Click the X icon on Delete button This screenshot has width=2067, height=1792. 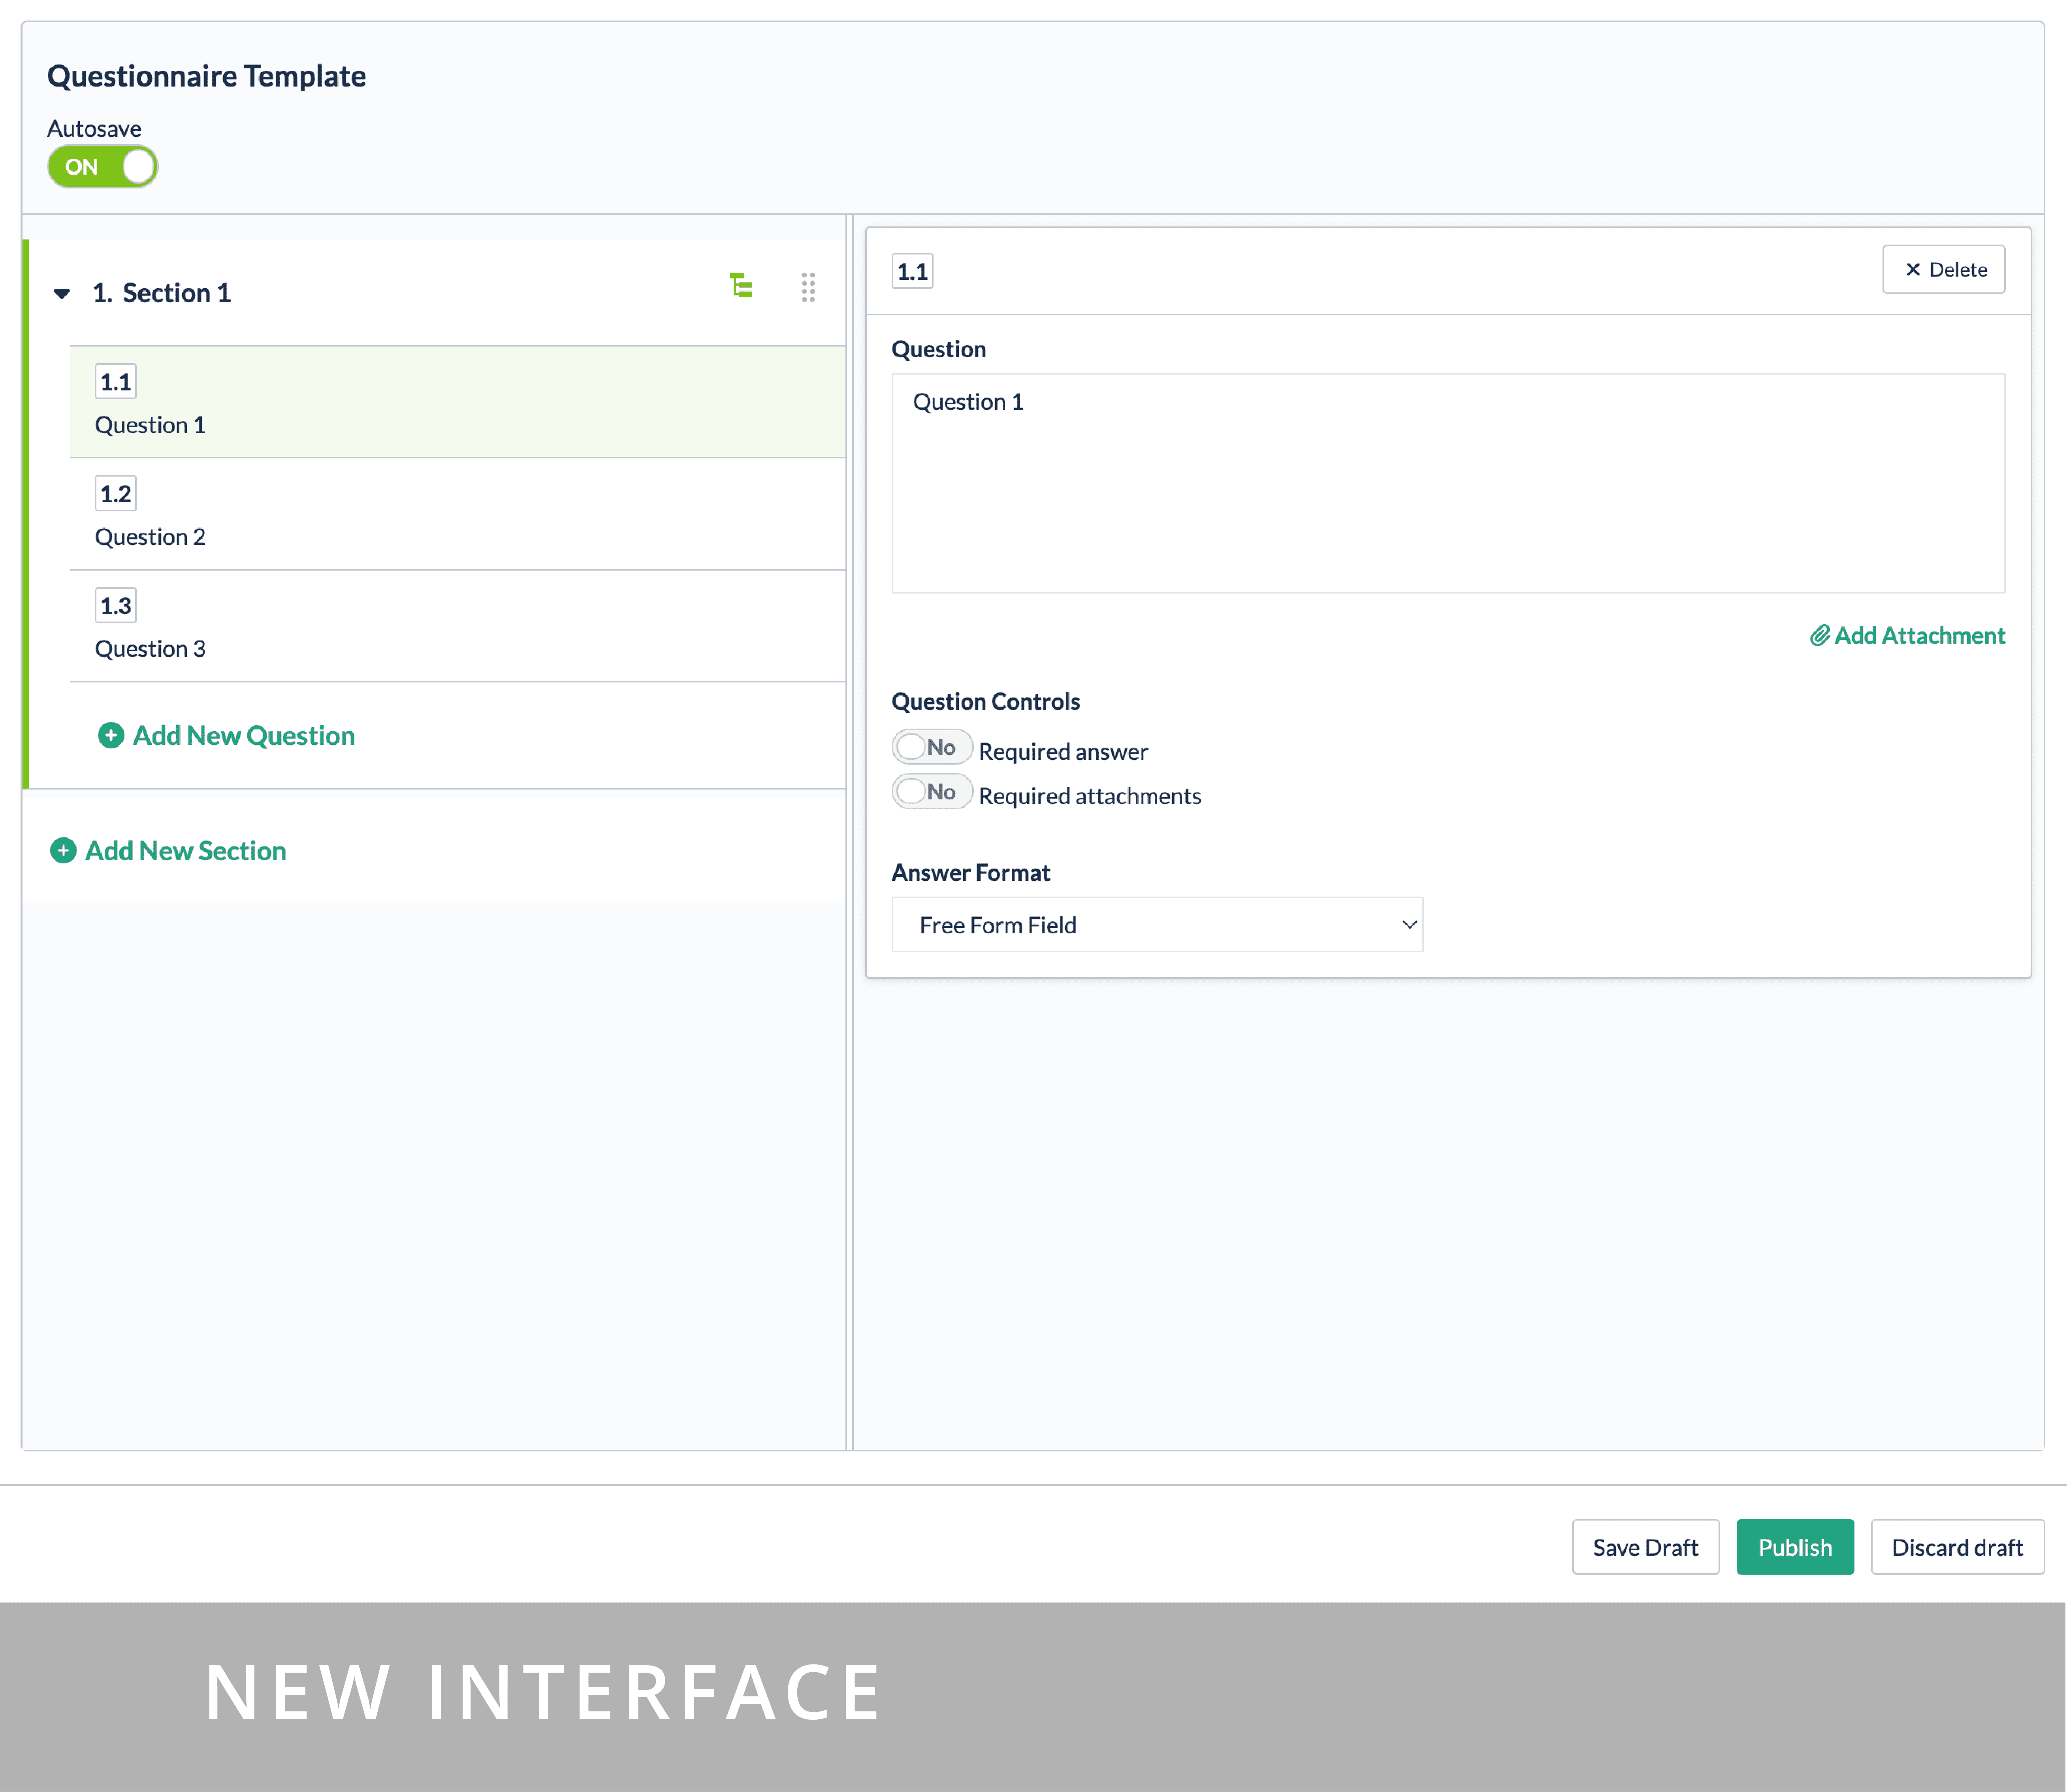coord(1913,270)
